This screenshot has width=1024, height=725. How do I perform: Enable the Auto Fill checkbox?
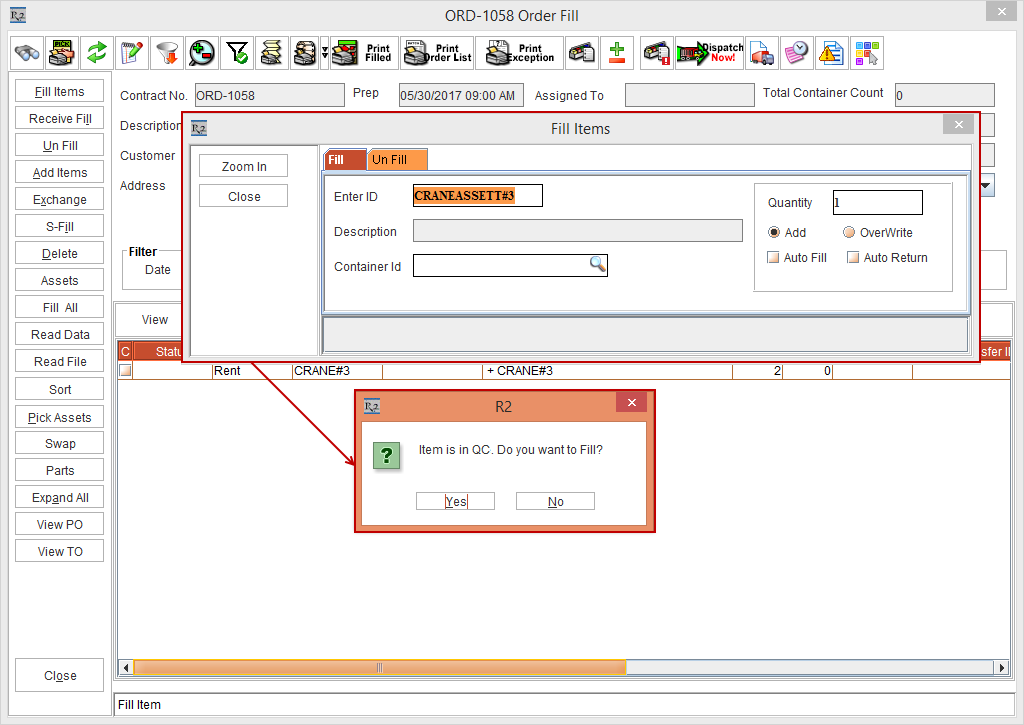click(773, 257)
